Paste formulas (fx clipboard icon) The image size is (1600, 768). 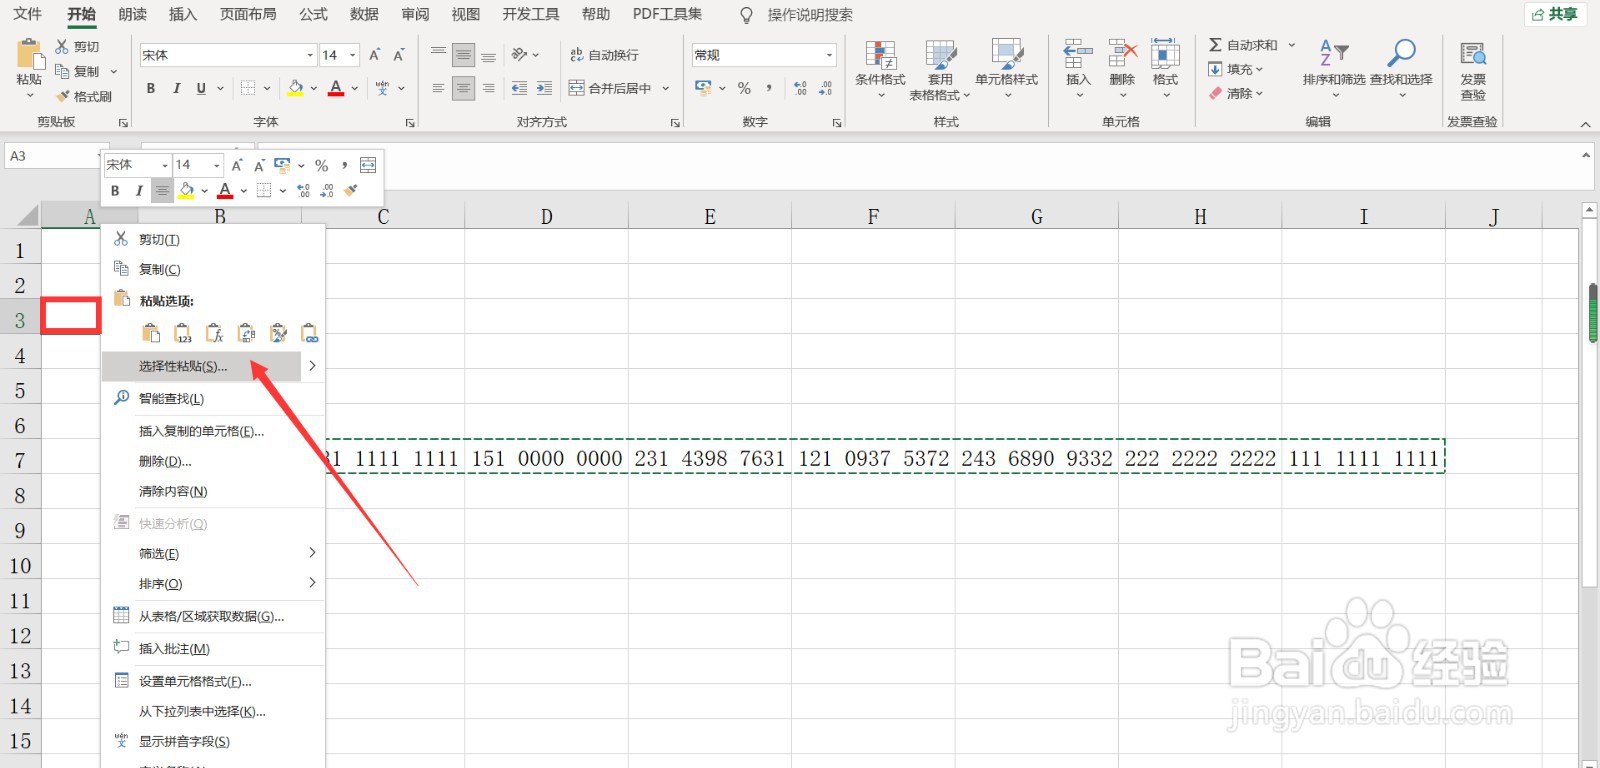[x=214, y=333]
